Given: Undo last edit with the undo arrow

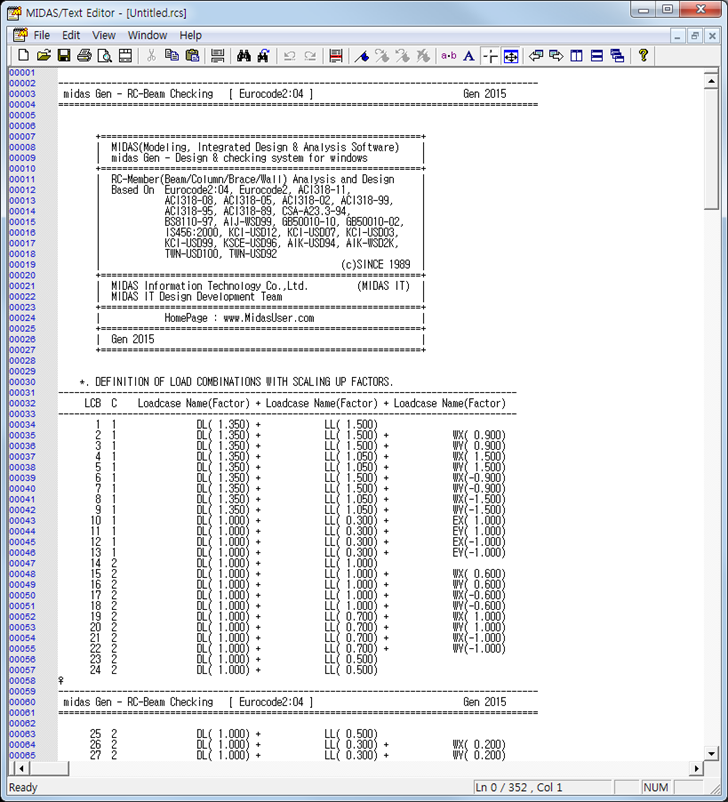Looking at the screenshot, I should tap(290, 56).
